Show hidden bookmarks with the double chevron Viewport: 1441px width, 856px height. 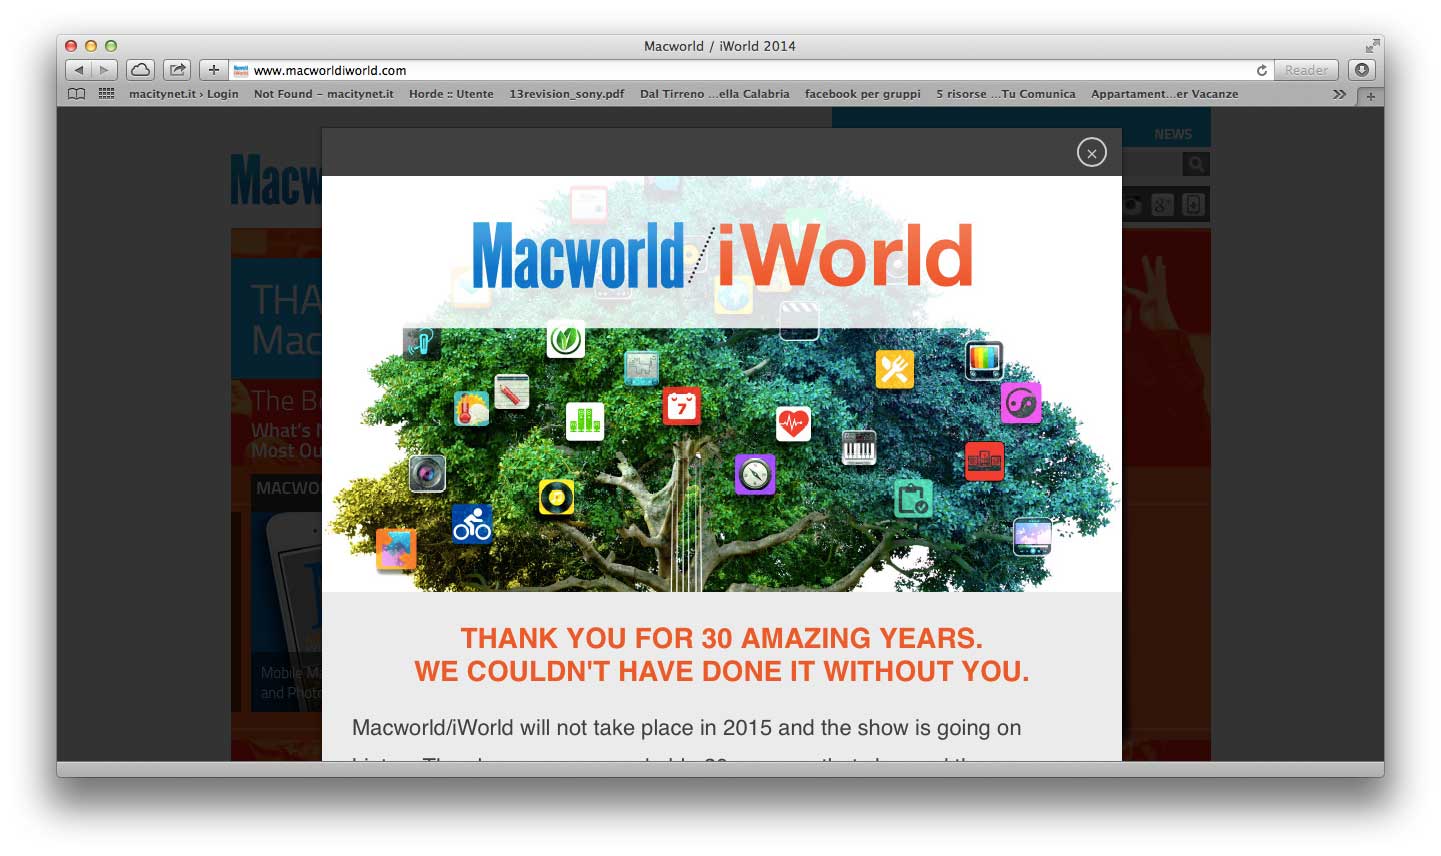pyautogui.click(x=1339, y=94)
